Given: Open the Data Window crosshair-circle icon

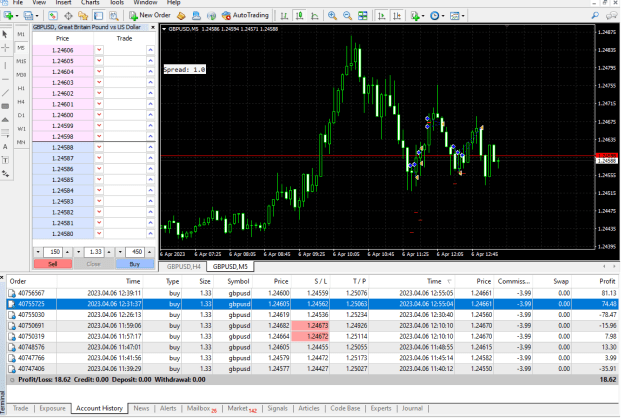Looking at the screenshot, I should (68, 16).
